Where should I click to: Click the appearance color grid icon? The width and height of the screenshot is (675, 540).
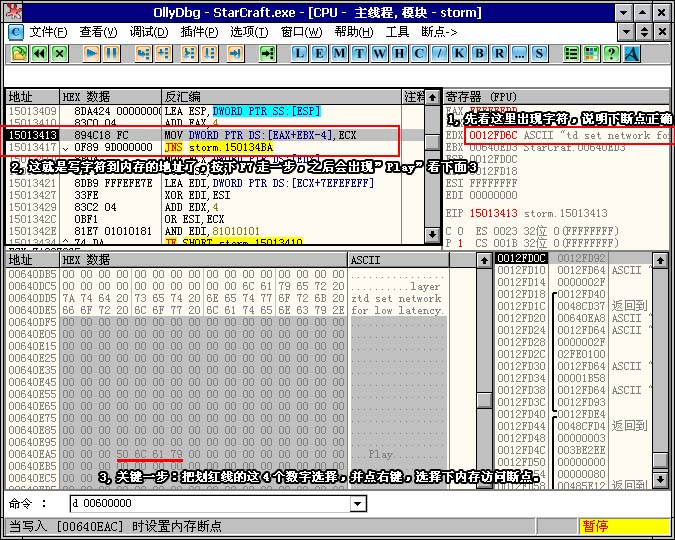pyautogui.click(x=591, y=54)
